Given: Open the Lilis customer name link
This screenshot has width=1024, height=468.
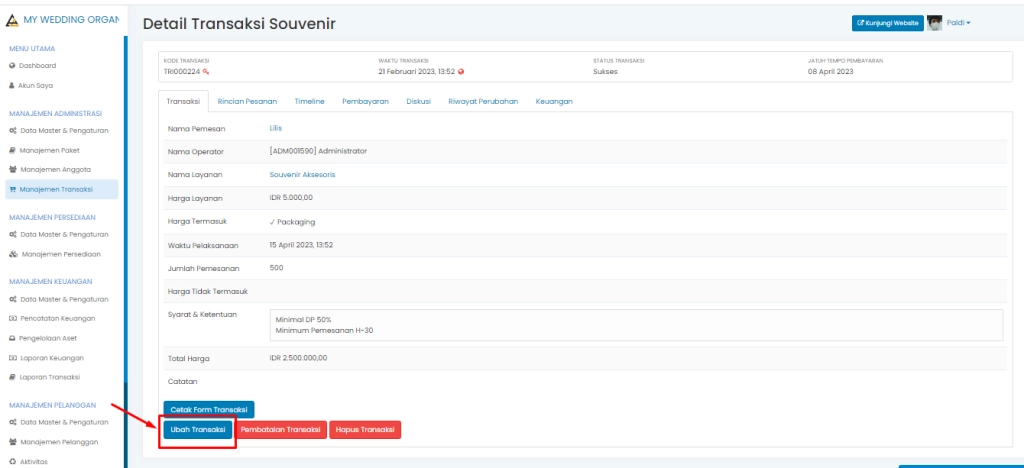Looking at the screenshot, I should tap(276, 129).
